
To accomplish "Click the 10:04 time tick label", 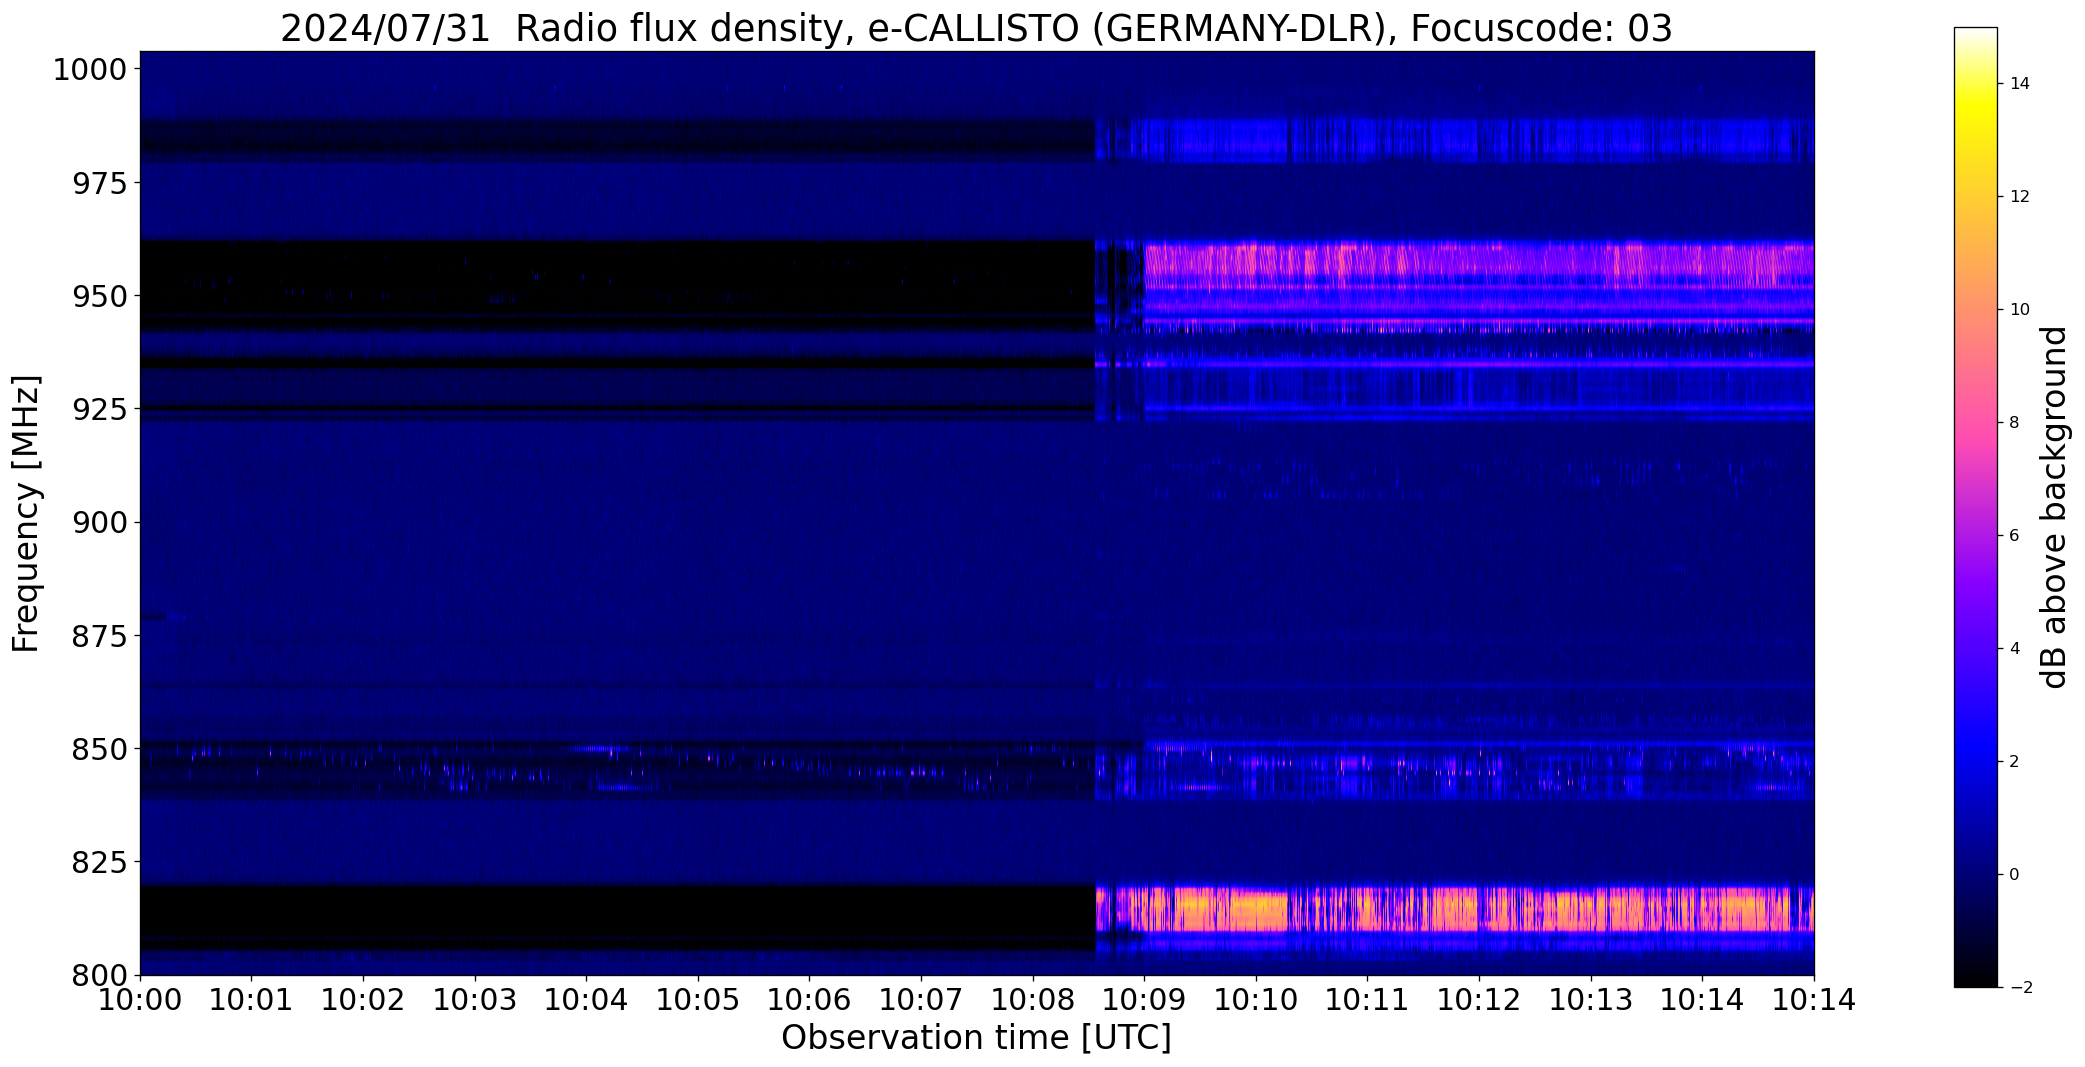I will pyautogui.click(x=586, y=1000).
